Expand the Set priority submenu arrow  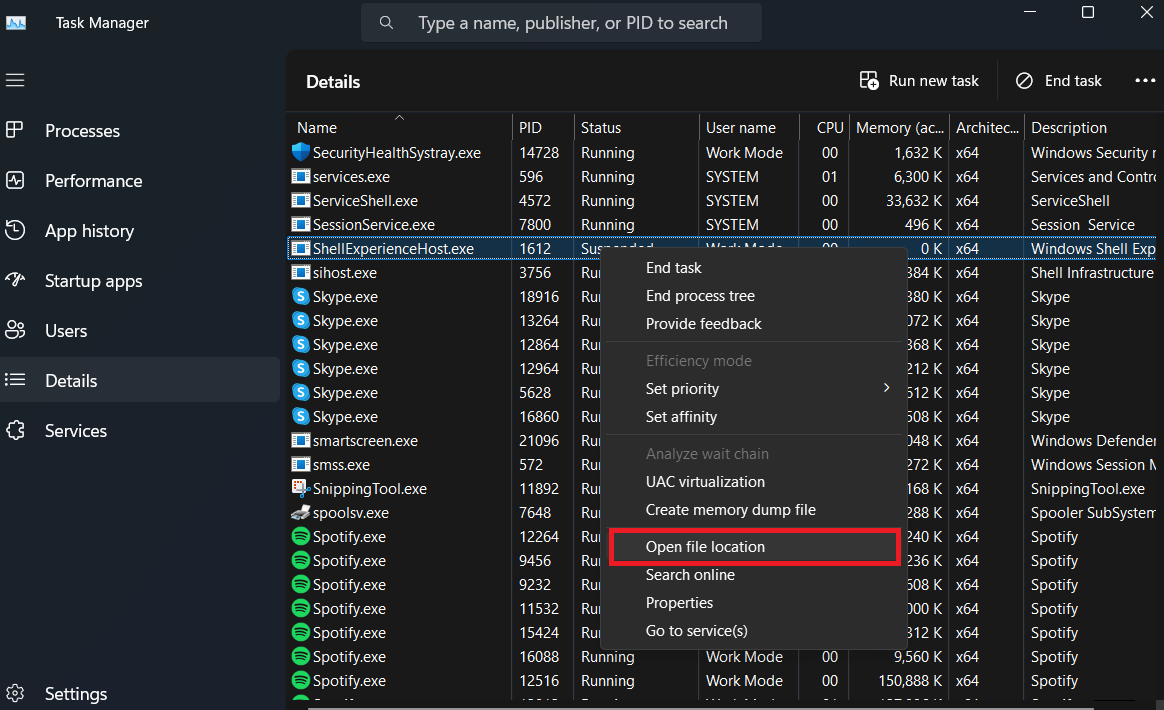coord(886,388)
